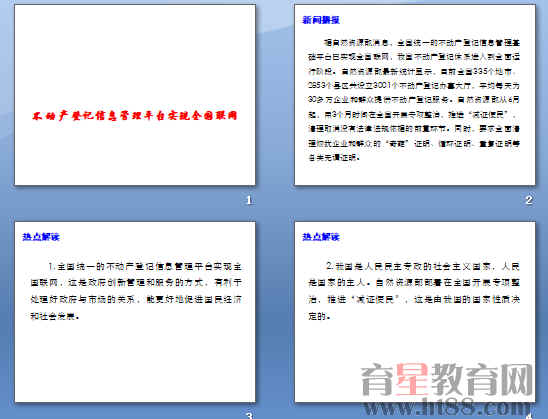The width and height of the screenshot is (548, 419).
Task: Select slide 4 thumbnail with watermark
Action: [x=415, y=312]
